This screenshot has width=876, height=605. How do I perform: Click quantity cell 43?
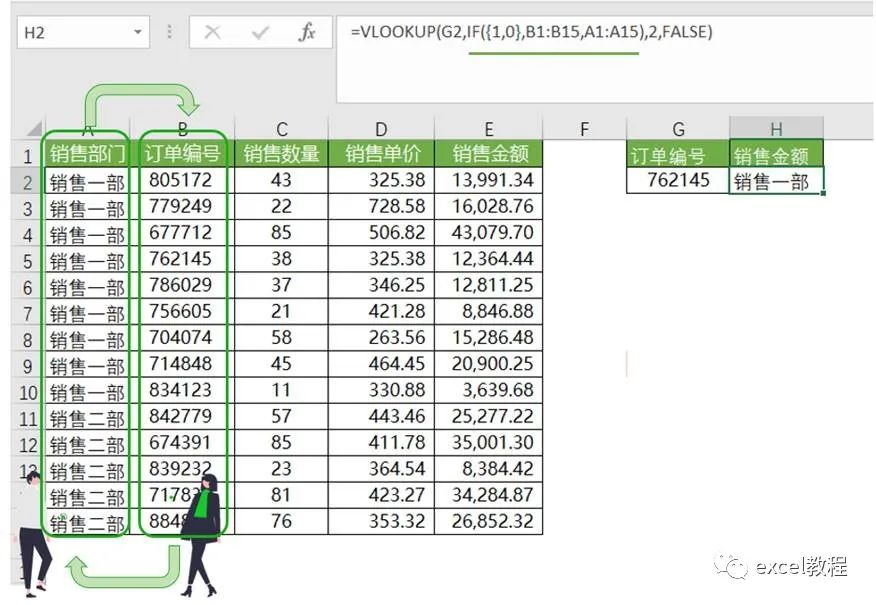pos(282,180)
